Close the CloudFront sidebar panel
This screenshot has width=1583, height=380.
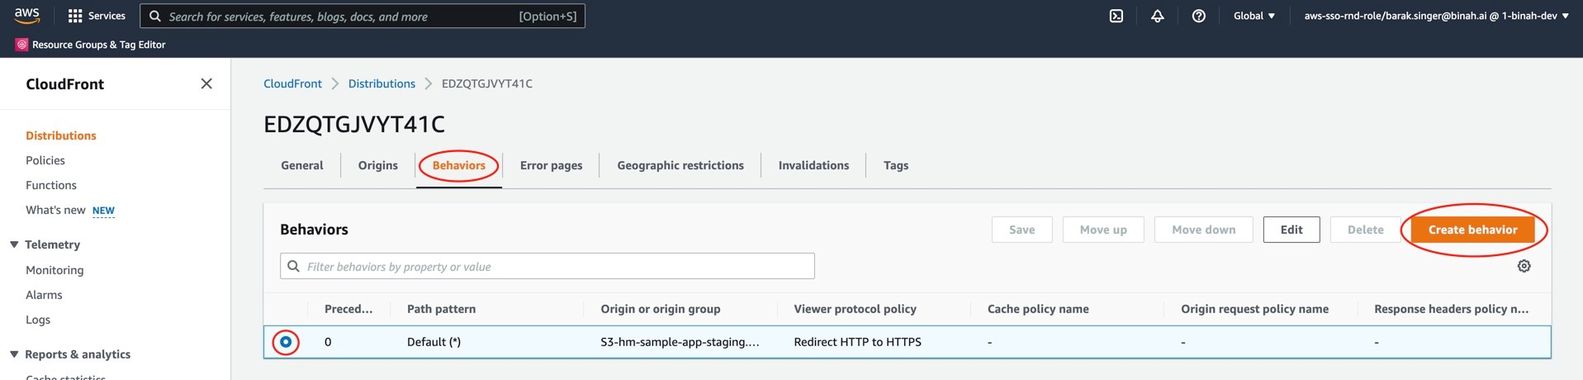tap(206, 84)
